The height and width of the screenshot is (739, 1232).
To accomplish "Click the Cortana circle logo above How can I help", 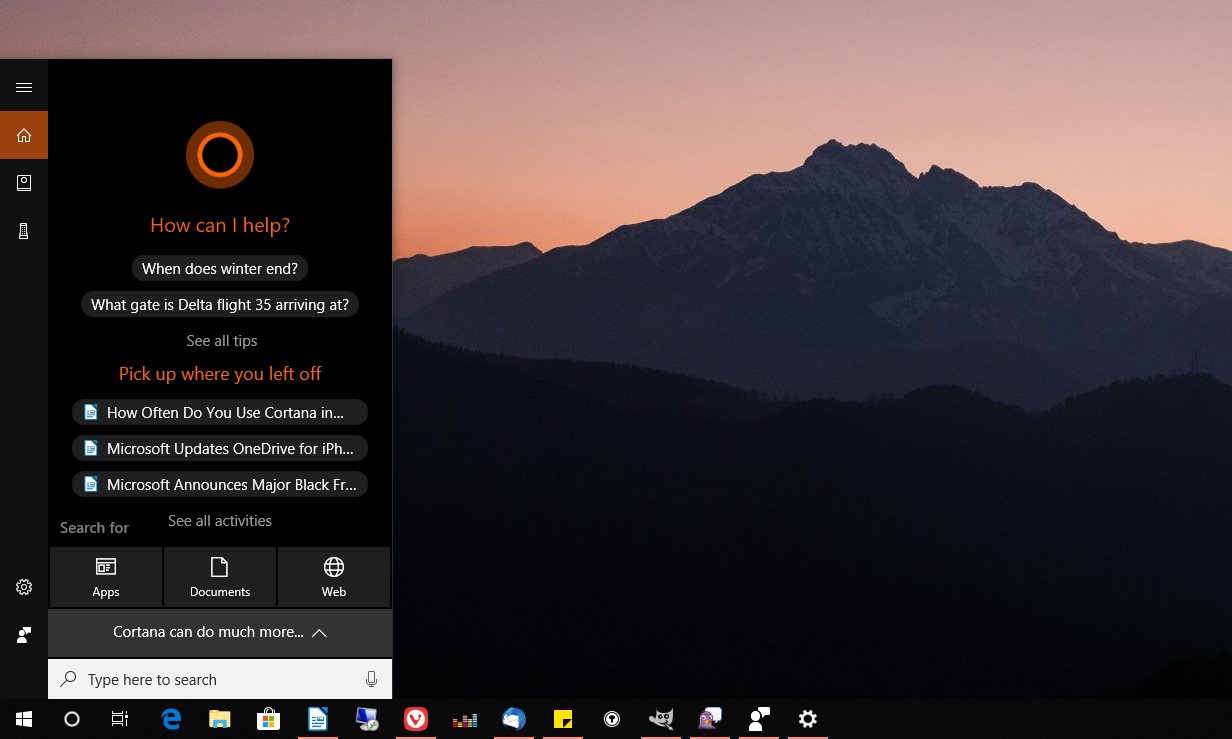I will tap(219, 154).
